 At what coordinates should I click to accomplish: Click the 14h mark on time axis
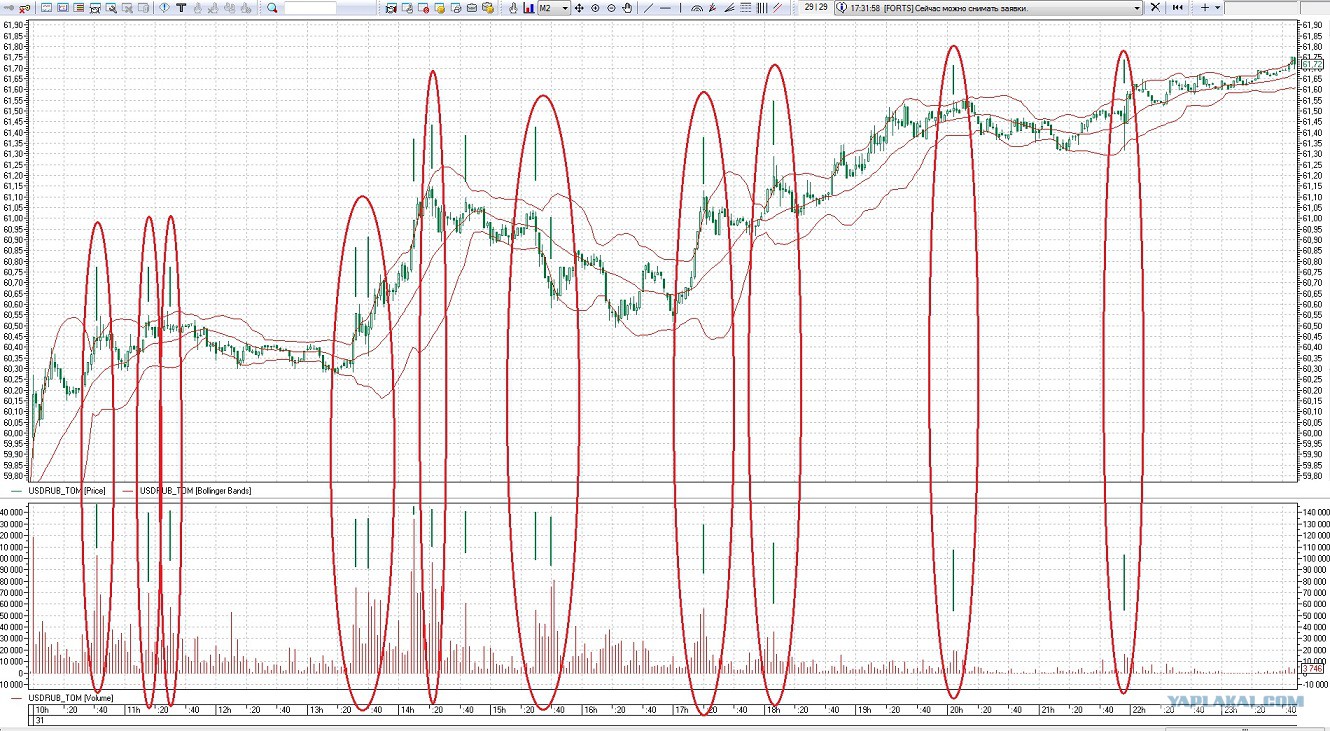click(x=407, y=710)
